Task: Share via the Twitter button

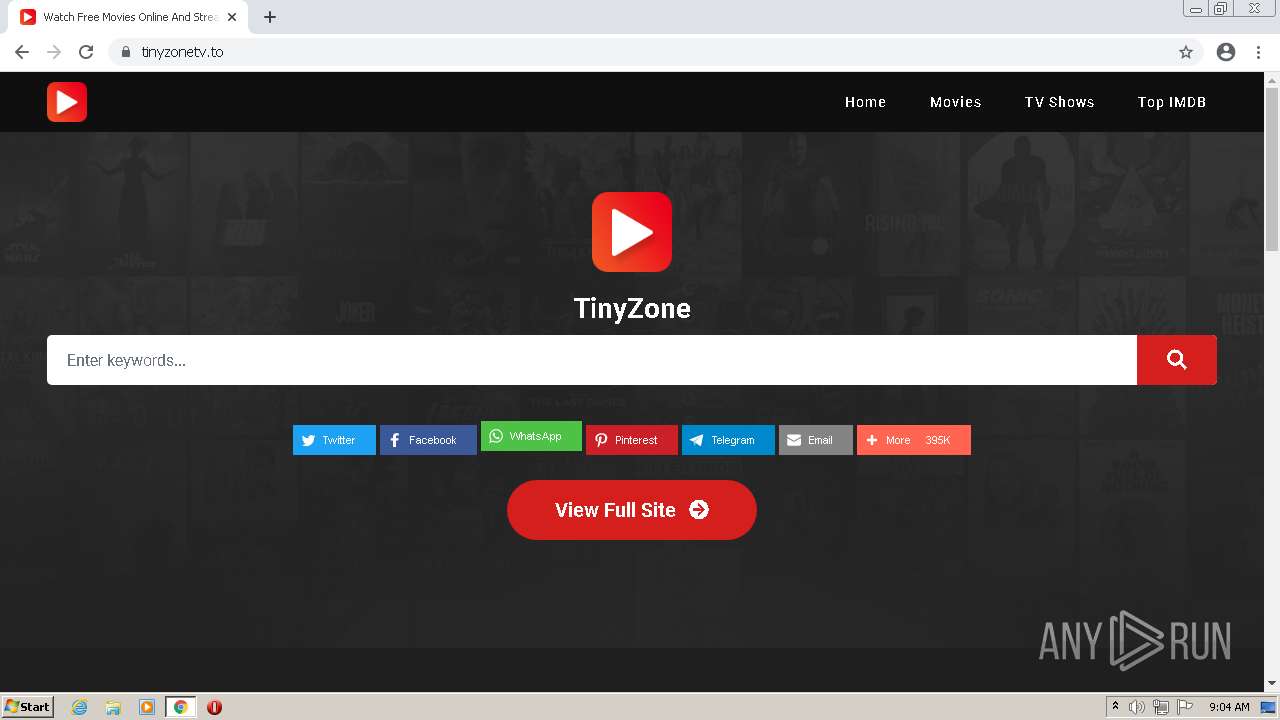Action: (334, 440)
